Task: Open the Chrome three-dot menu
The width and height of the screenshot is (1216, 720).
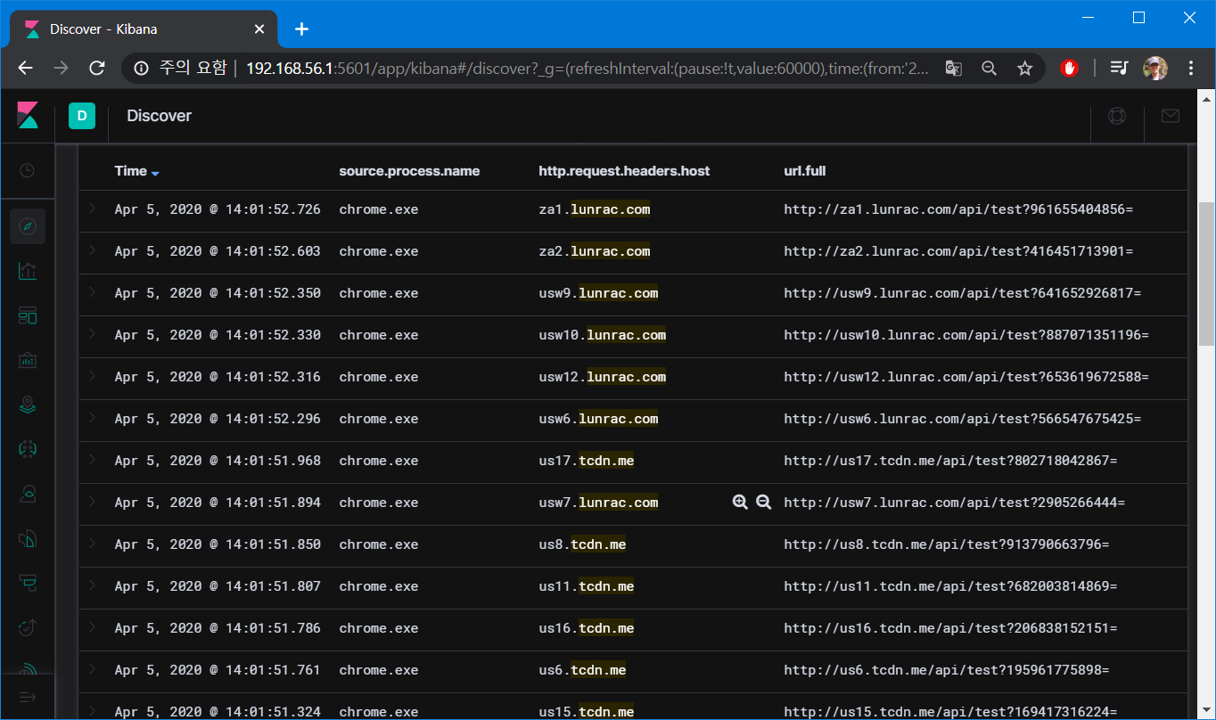Action: click(1191, 68)
